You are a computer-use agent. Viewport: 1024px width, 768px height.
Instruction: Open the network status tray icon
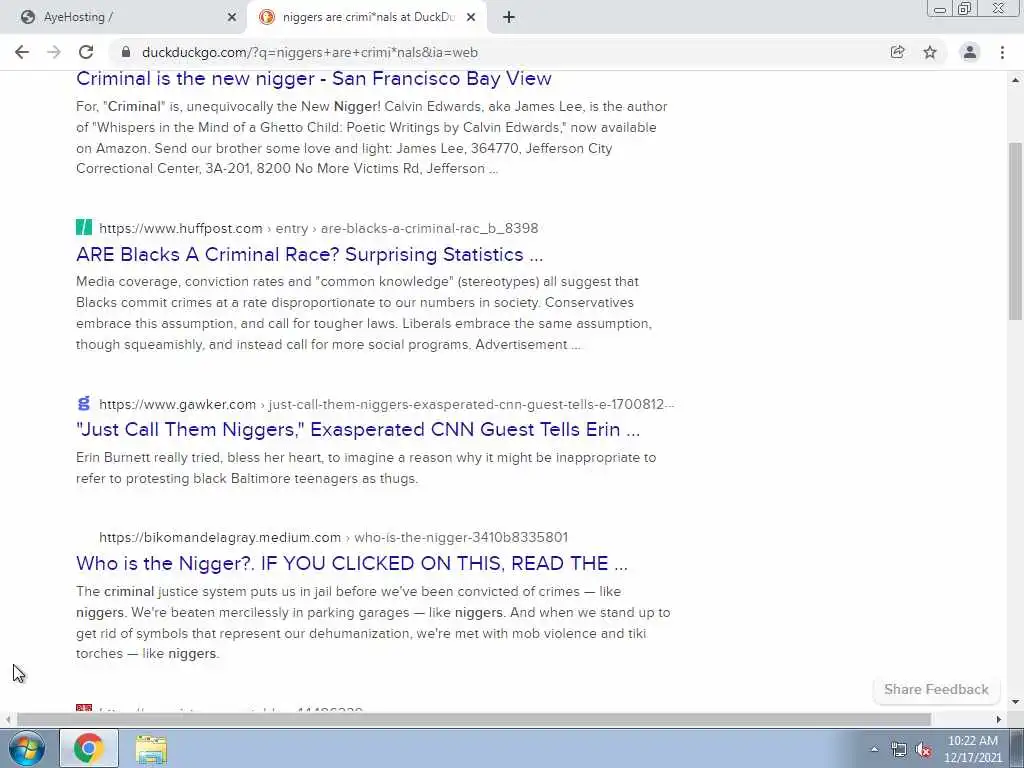(x=899, y=749)
